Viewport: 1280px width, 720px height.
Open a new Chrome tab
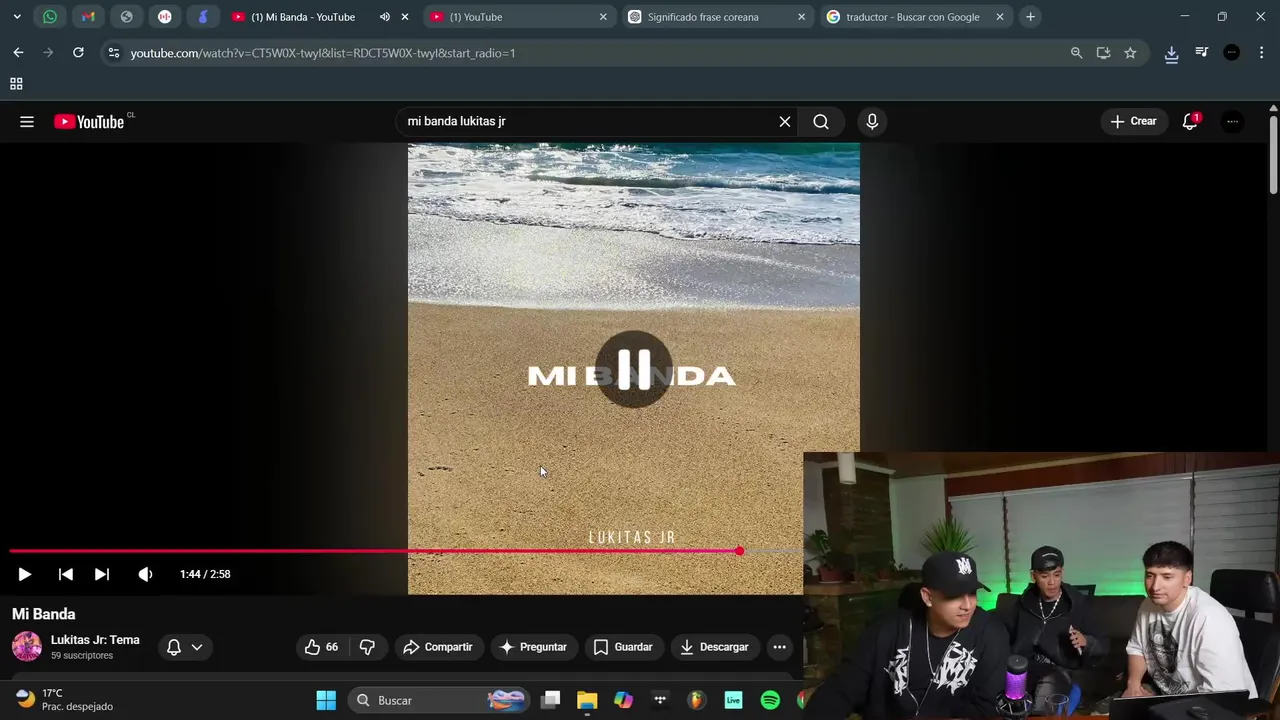pyautogui.click(x=1030, y=17)
